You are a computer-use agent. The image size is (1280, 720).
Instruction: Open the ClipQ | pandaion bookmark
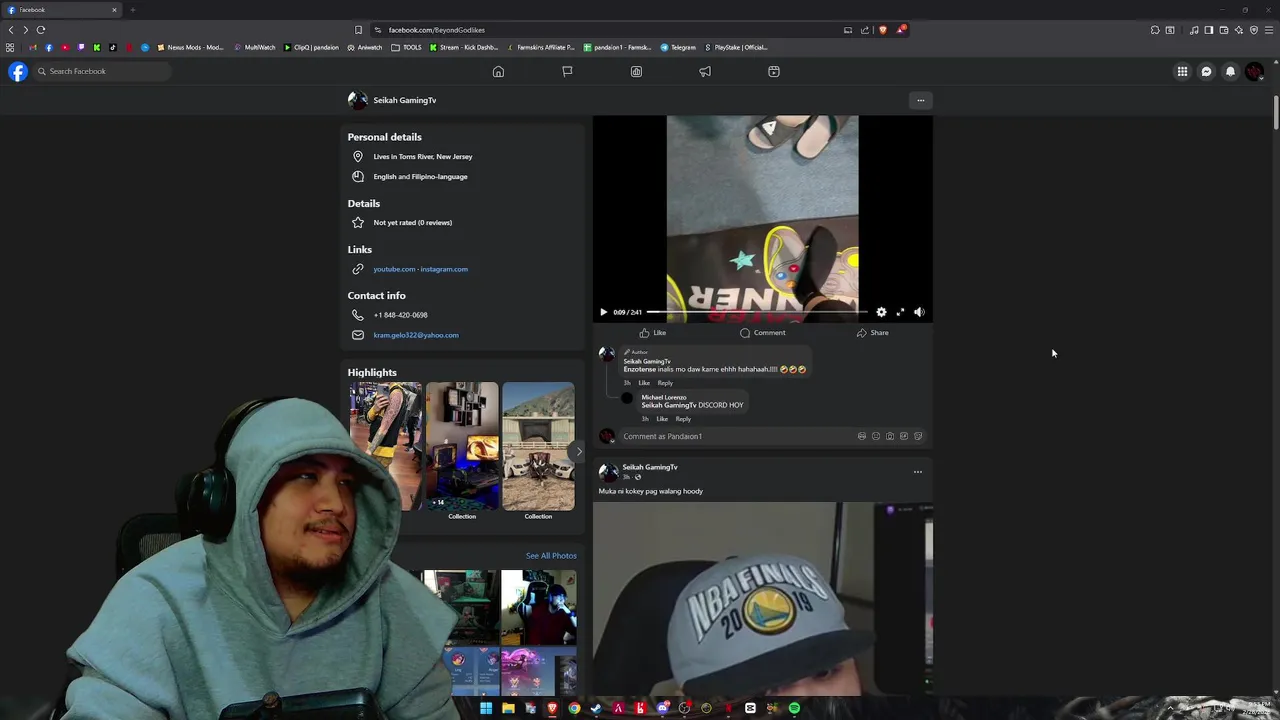click(x=311, y=47)
